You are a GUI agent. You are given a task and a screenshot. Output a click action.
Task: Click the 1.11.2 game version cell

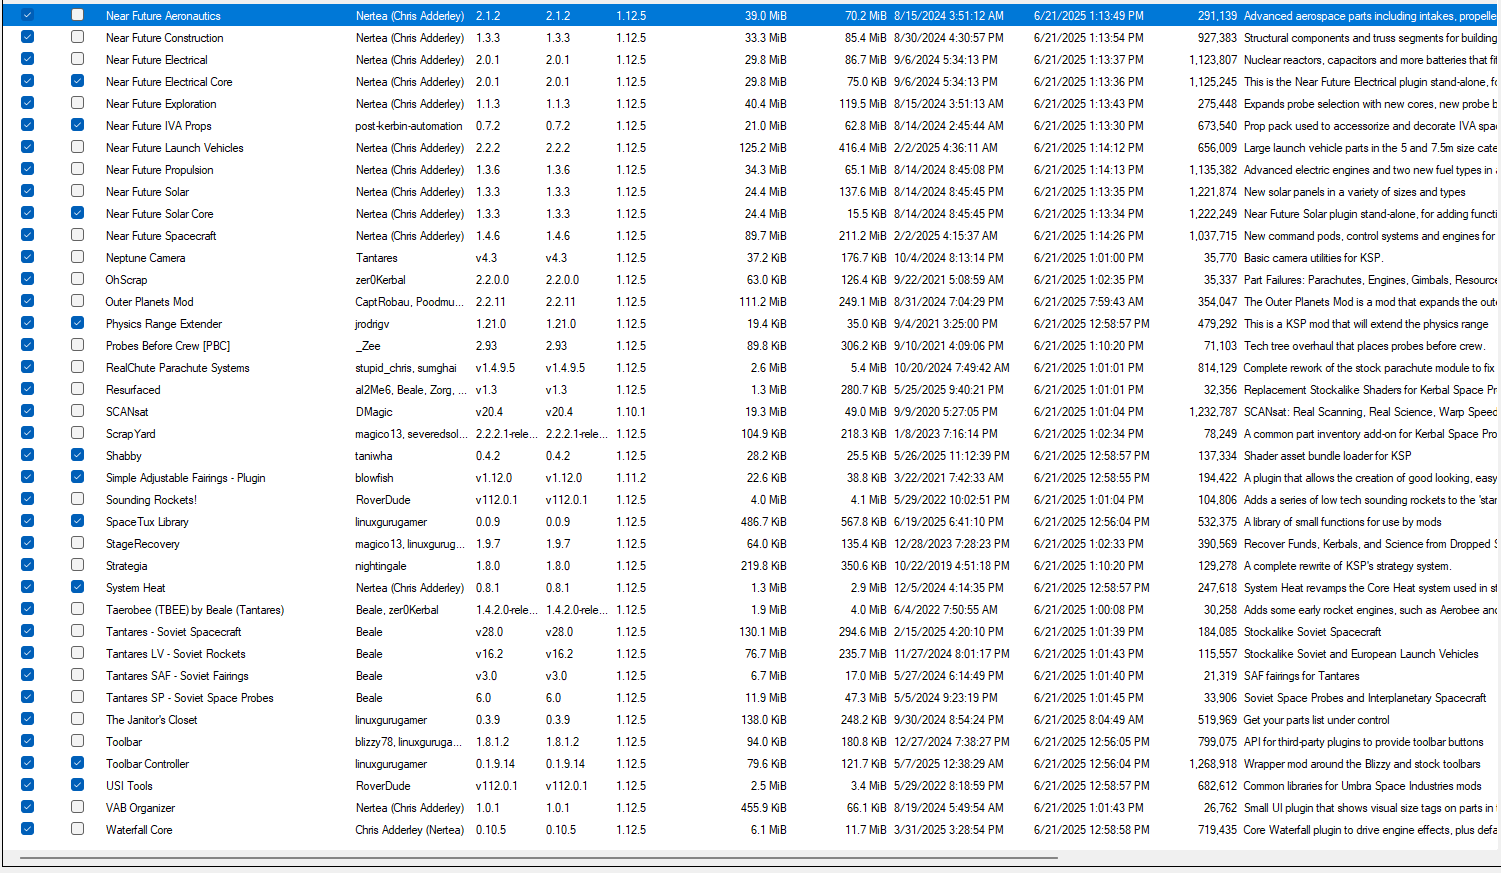click(x=631, y=478)
